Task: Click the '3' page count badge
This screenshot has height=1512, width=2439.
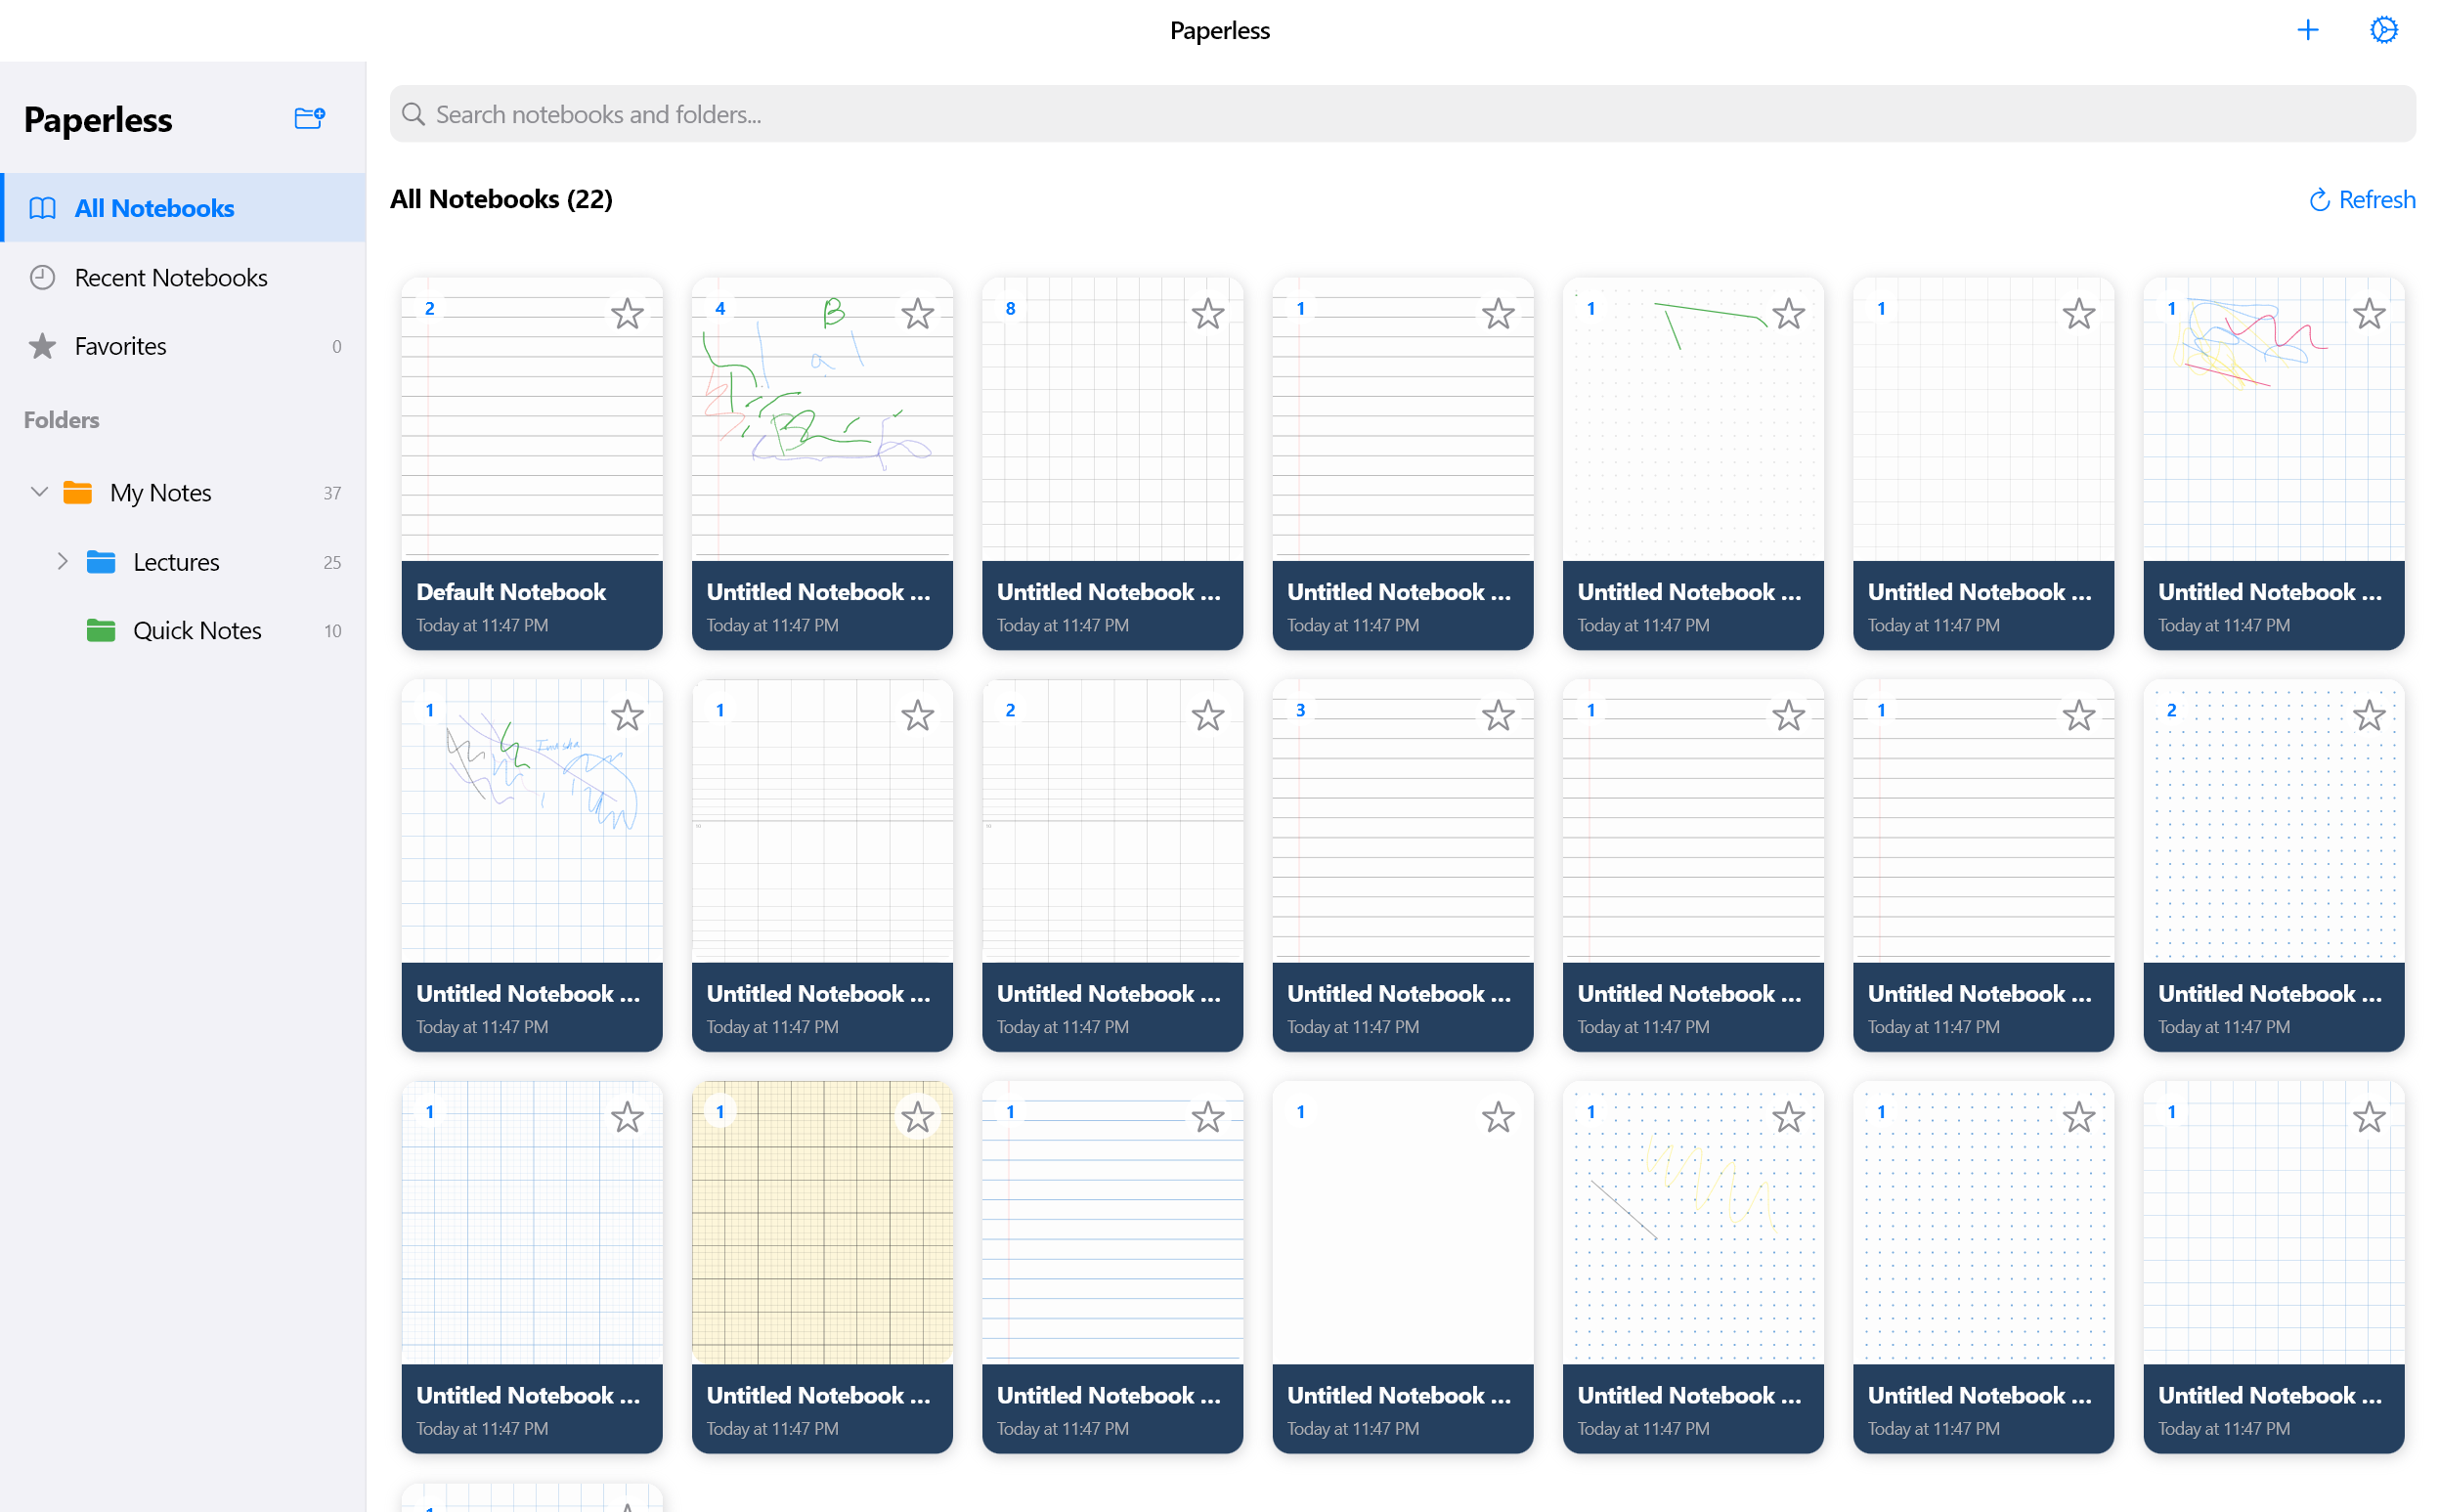Action: pos(1300,710)
